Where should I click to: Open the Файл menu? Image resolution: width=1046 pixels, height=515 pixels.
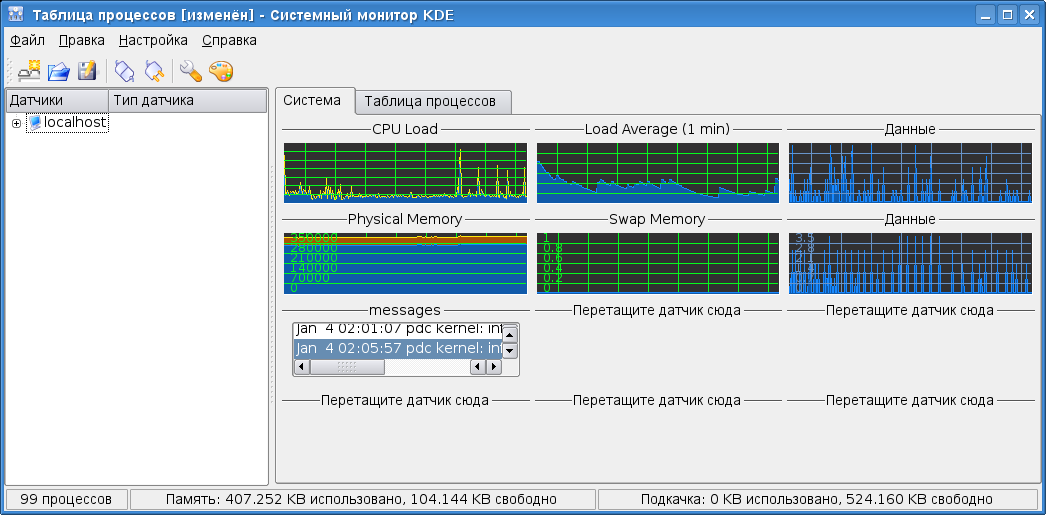point(27,40)
